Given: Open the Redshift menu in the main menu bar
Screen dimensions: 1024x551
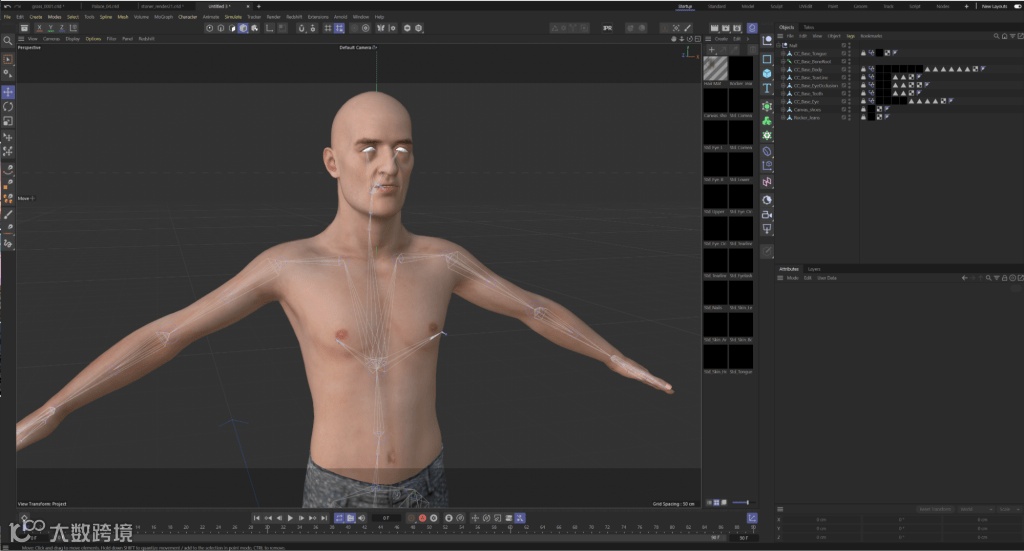Looking at the screenshot, I should 294,17.
